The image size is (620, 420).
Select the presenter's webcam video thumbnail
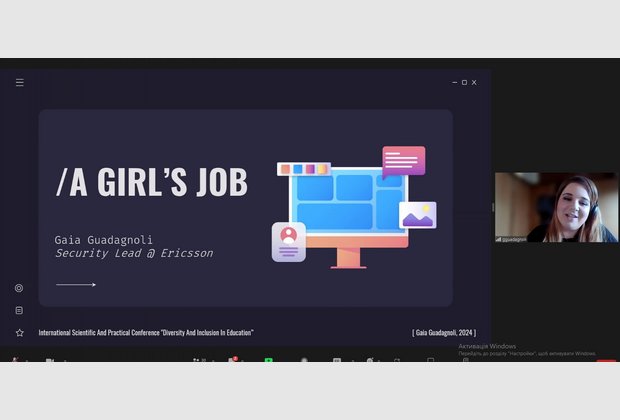click(x=556, y=207)
